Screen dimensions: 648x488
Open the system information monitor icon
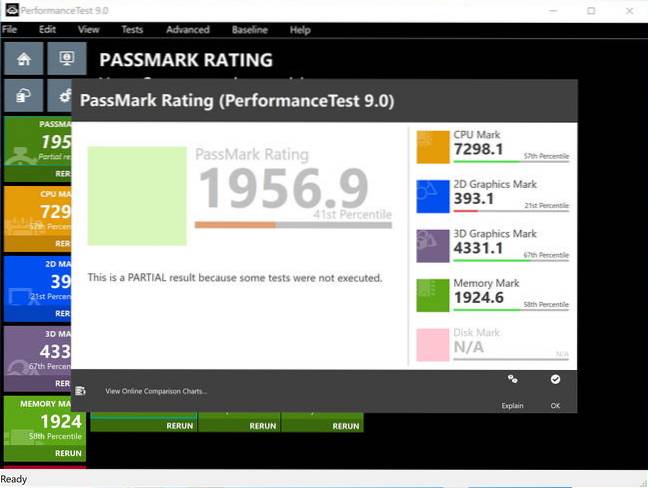pos(67,60)
